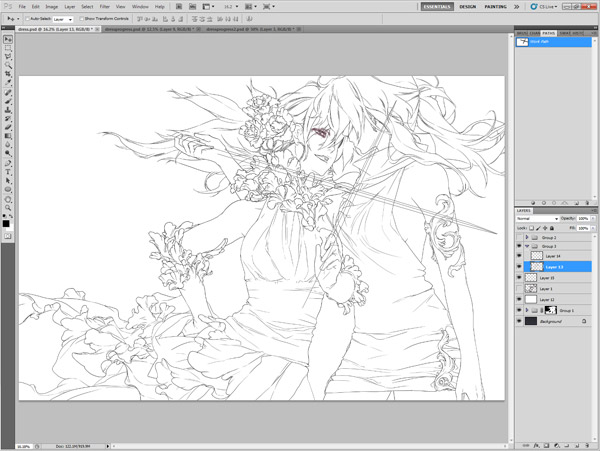This screenshot has width=600, height=451.
Task: Select the Clone Stamp tool
Action: point(8,110)
